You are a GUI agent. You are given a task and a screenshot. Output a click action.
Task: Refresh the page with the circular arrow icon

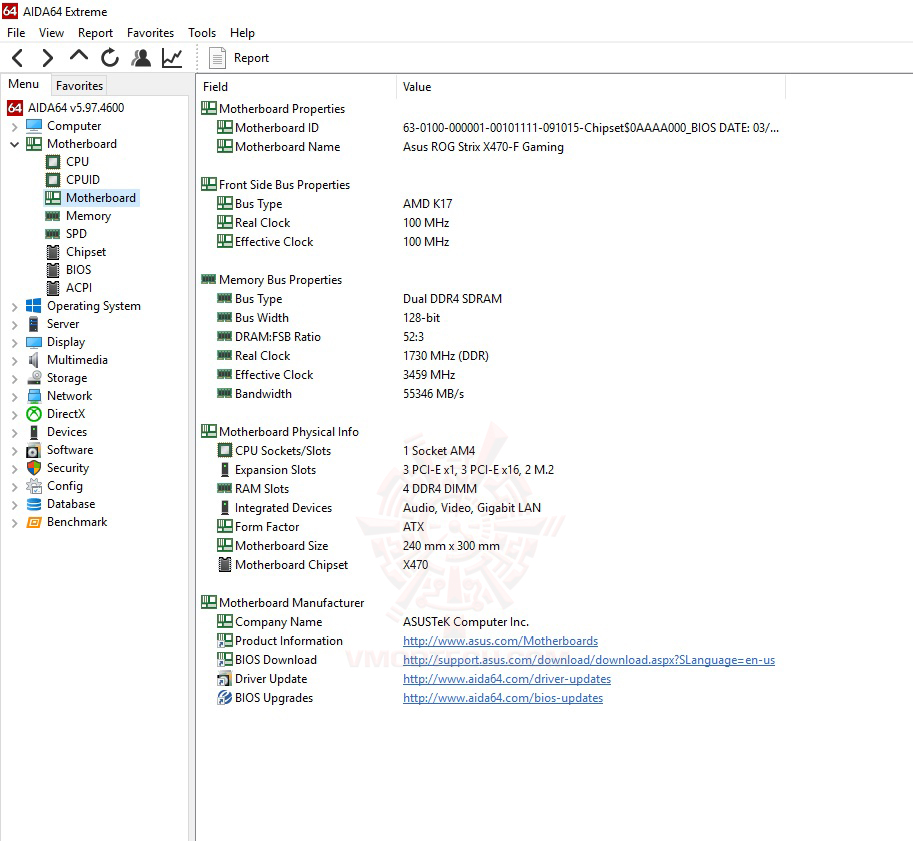(x=109, y=58)
